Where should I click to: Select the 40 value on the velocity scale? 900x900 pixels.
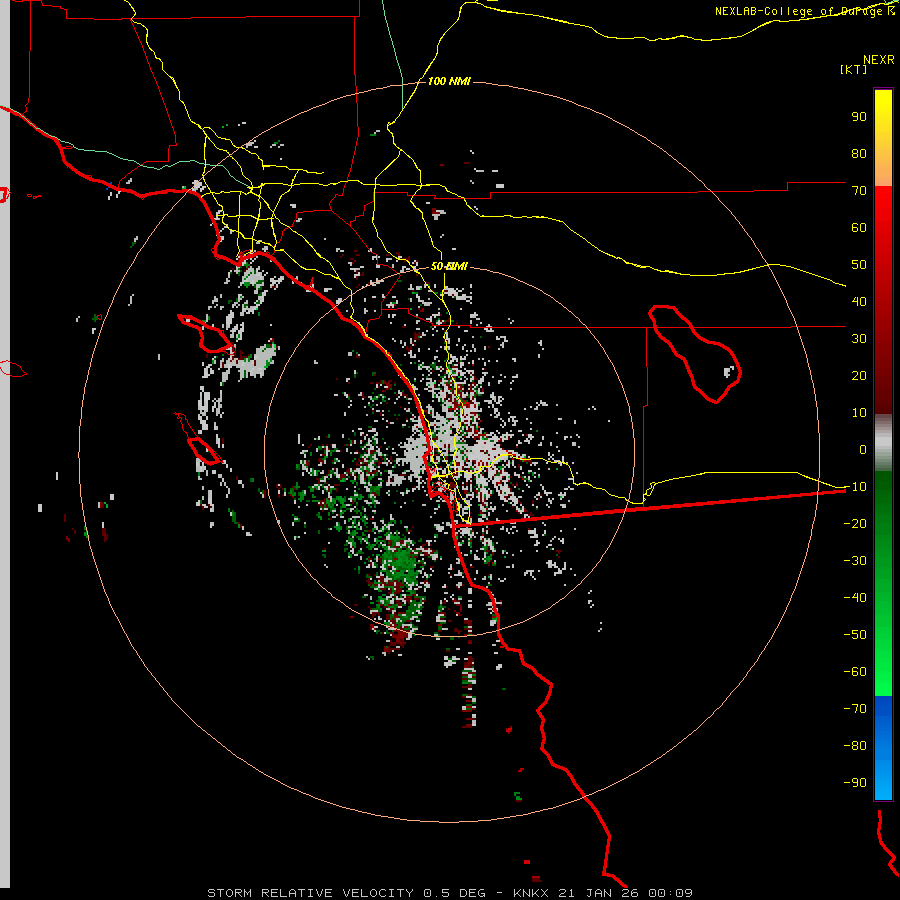(x=859, y=301)
